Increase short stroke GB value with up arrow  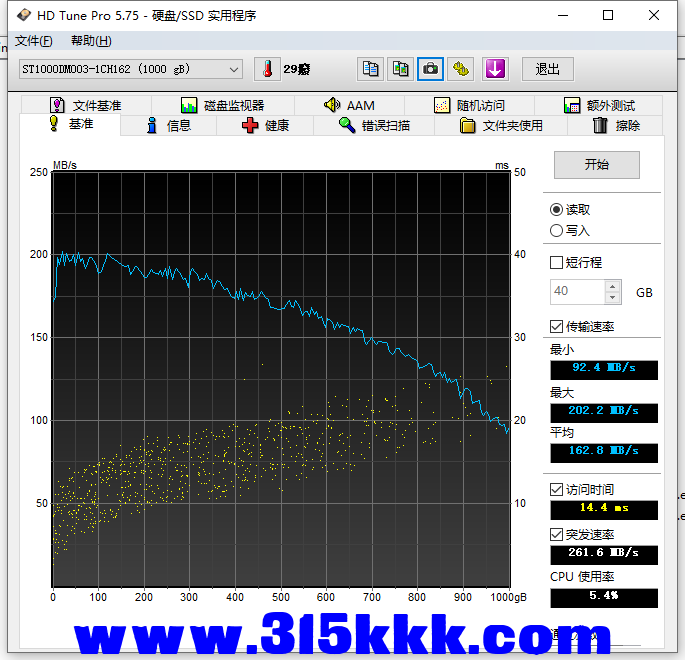pyautogui.click(x=613, y=287)
